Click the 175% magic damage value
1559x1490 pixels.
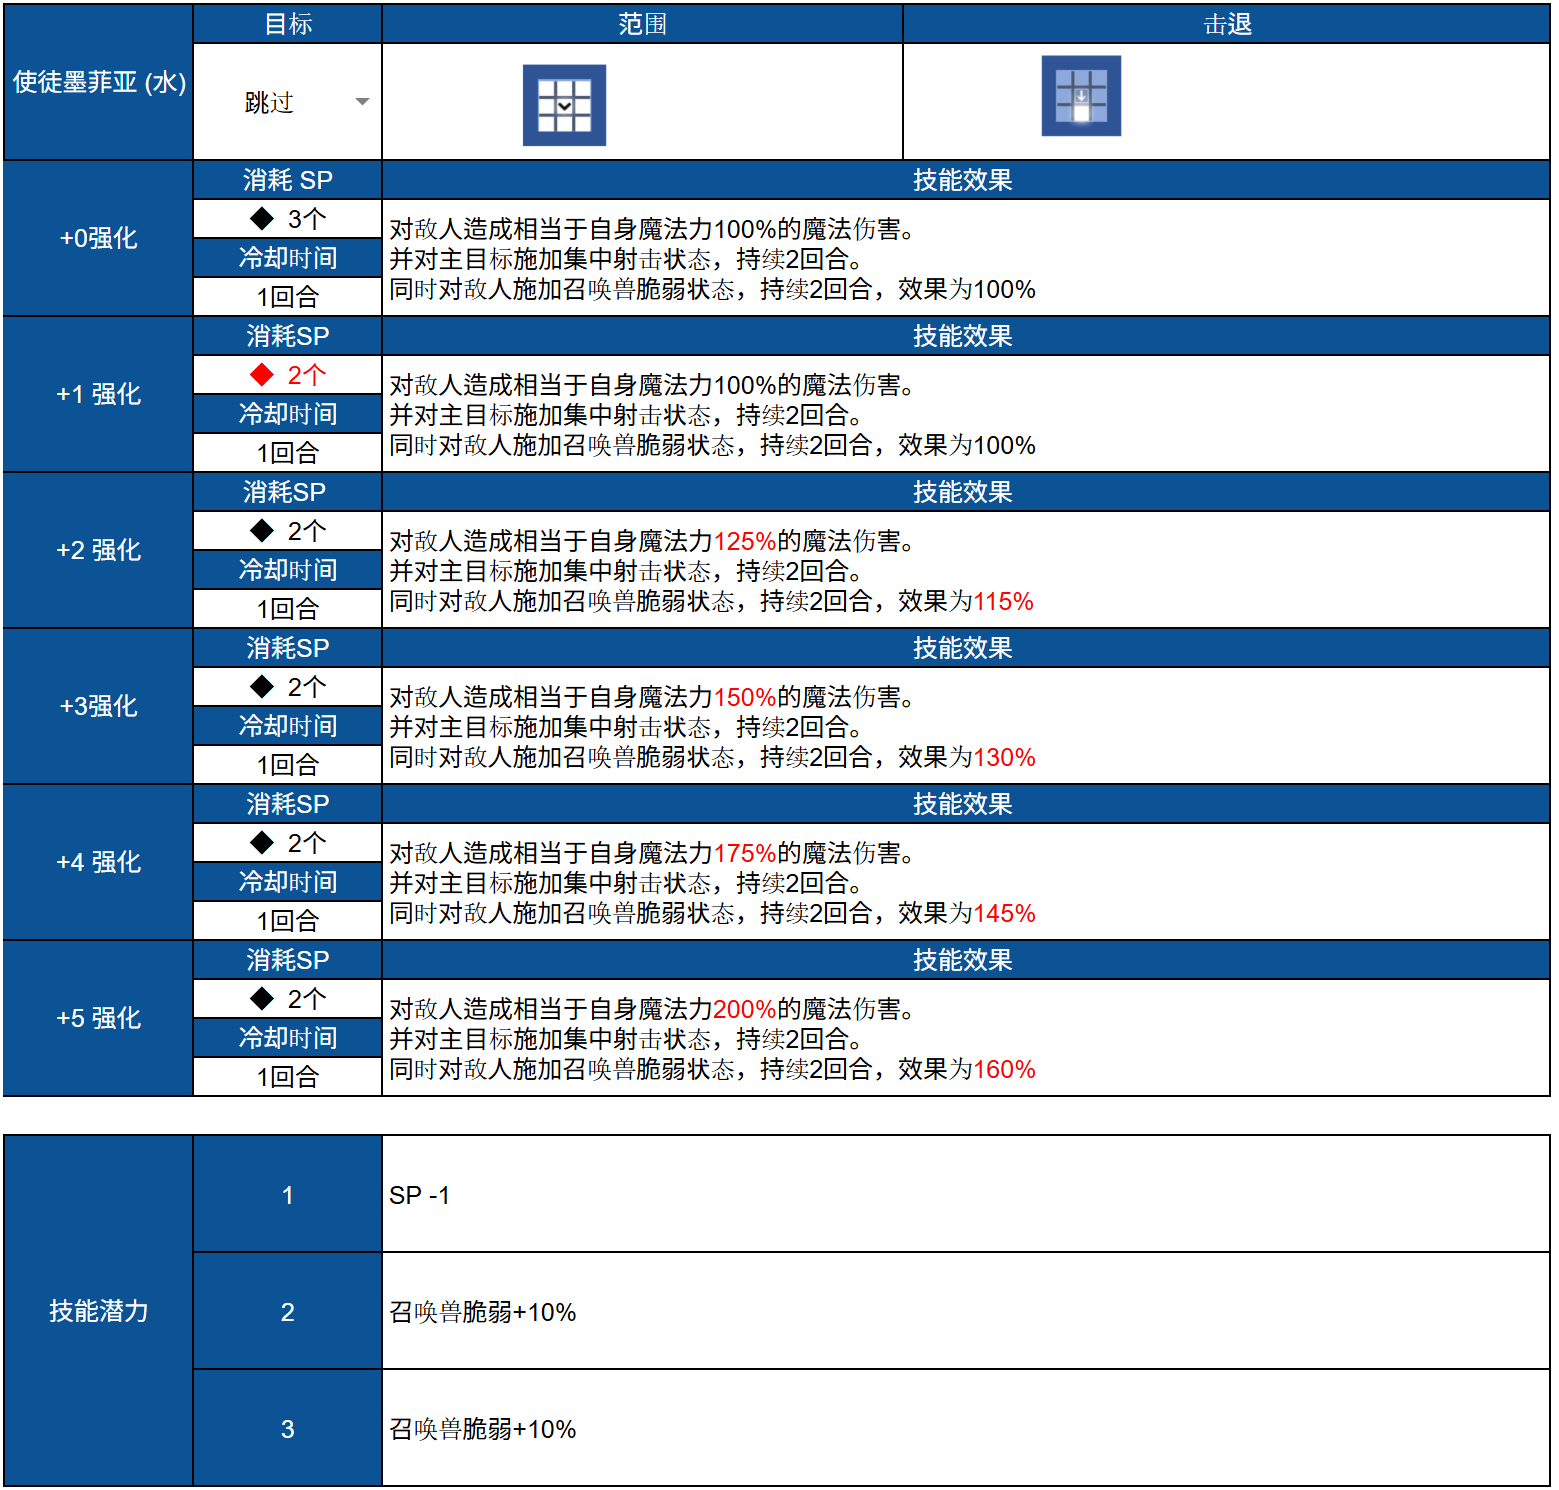pyautogui.click(x=745, y=853)
